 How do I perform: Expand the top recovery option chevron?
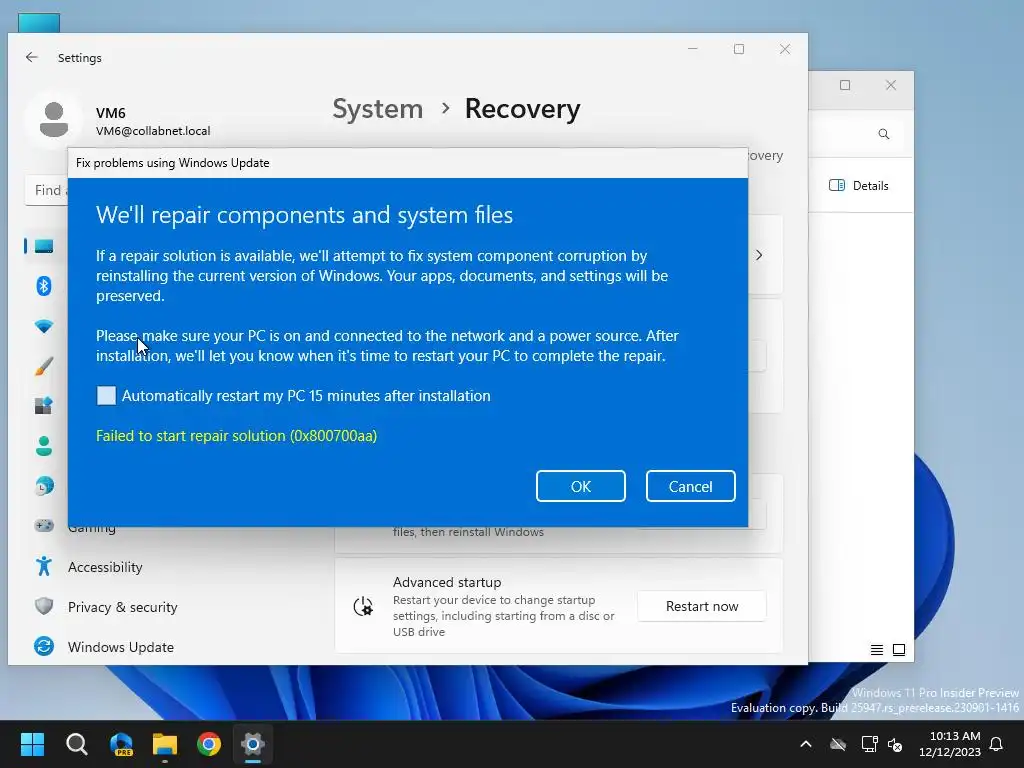click(x=759, y=255)
